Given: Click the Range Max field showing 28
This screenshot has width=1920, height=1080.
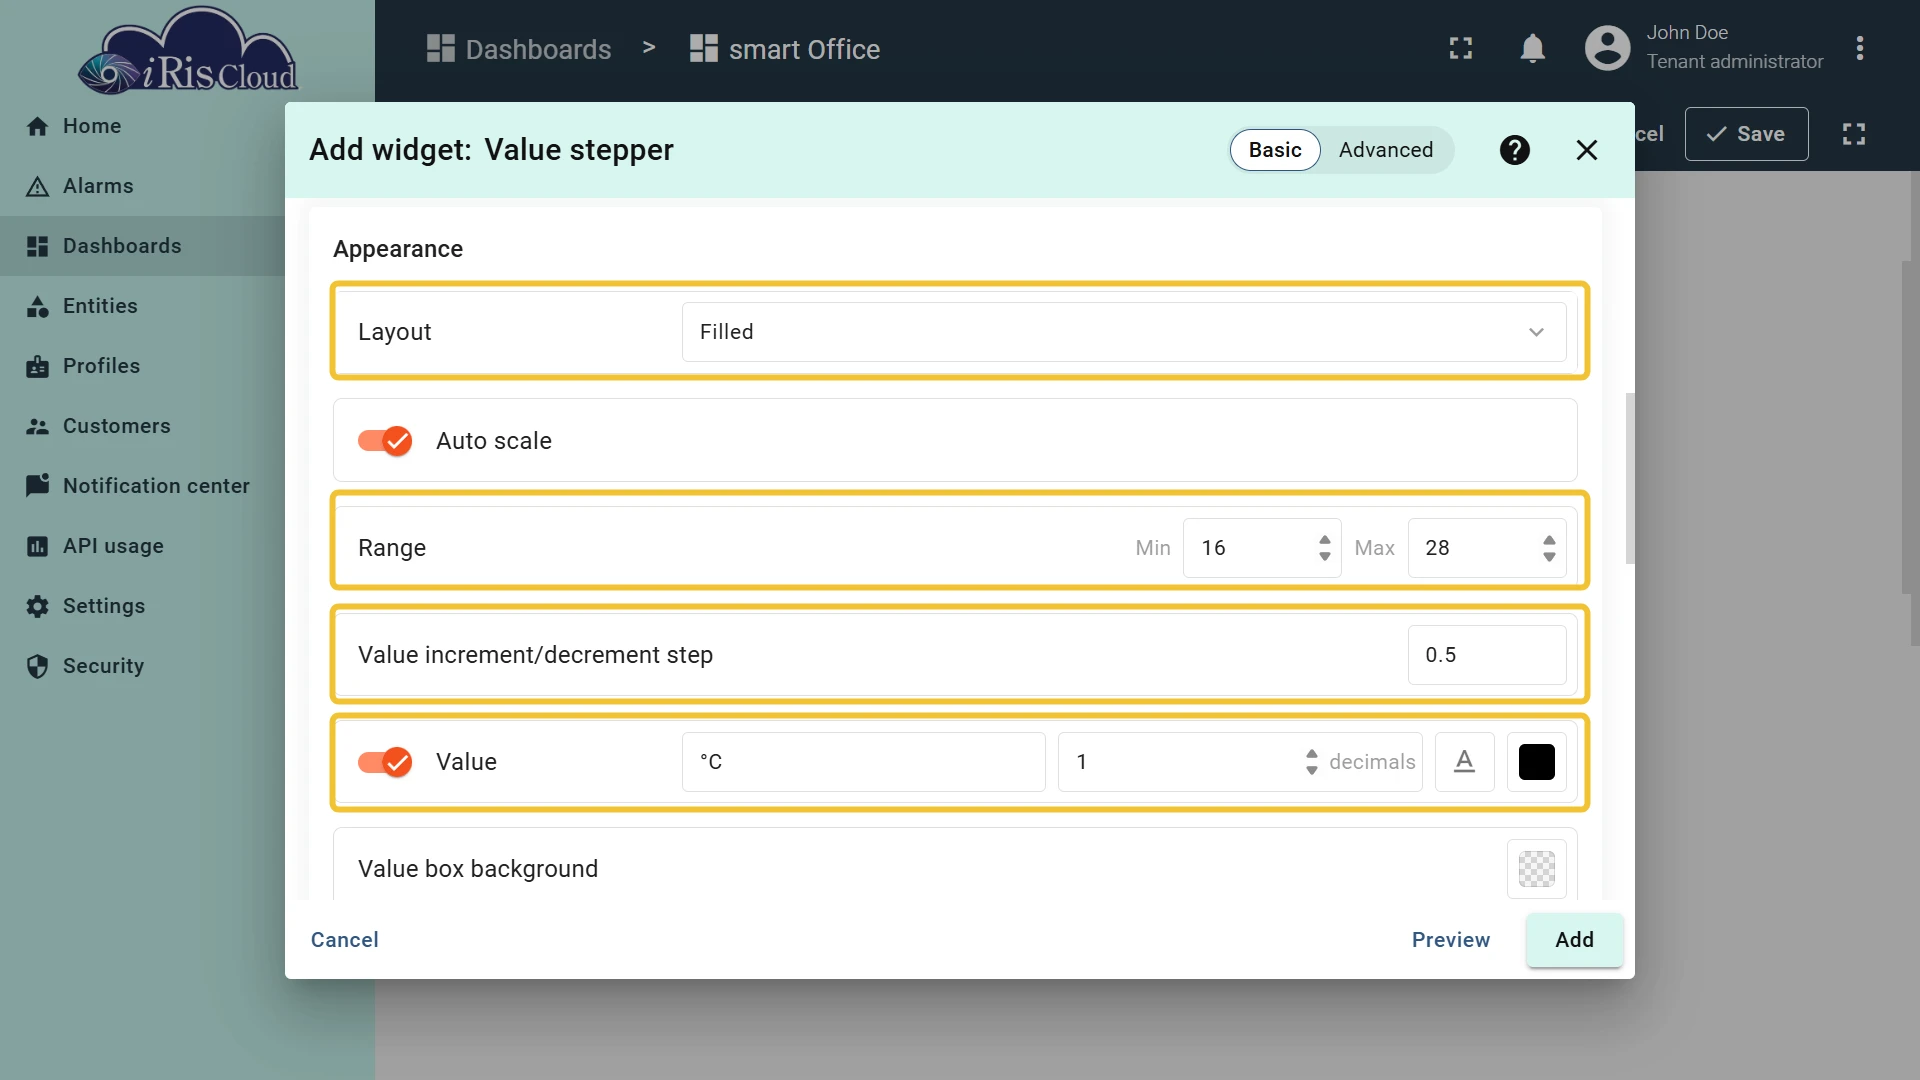Looking at the screenshot, I should pyautogui.click(x=1487, y=548).
